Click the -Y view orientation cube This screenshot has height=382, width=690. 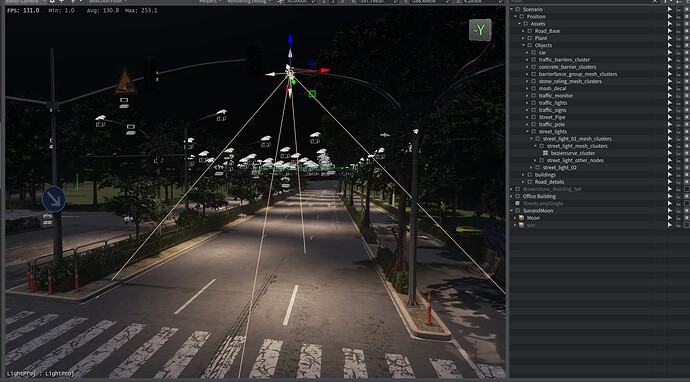coord(480,30)
